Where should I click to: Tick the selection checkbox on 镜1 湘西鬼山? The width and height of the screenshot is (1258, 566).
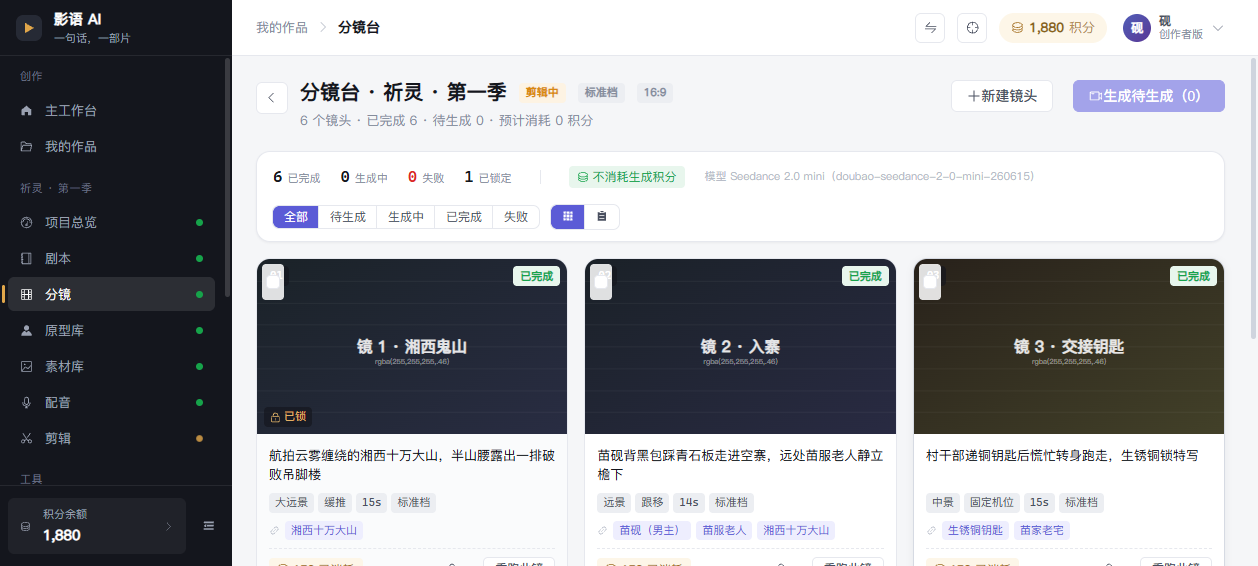tap(273, 283)
